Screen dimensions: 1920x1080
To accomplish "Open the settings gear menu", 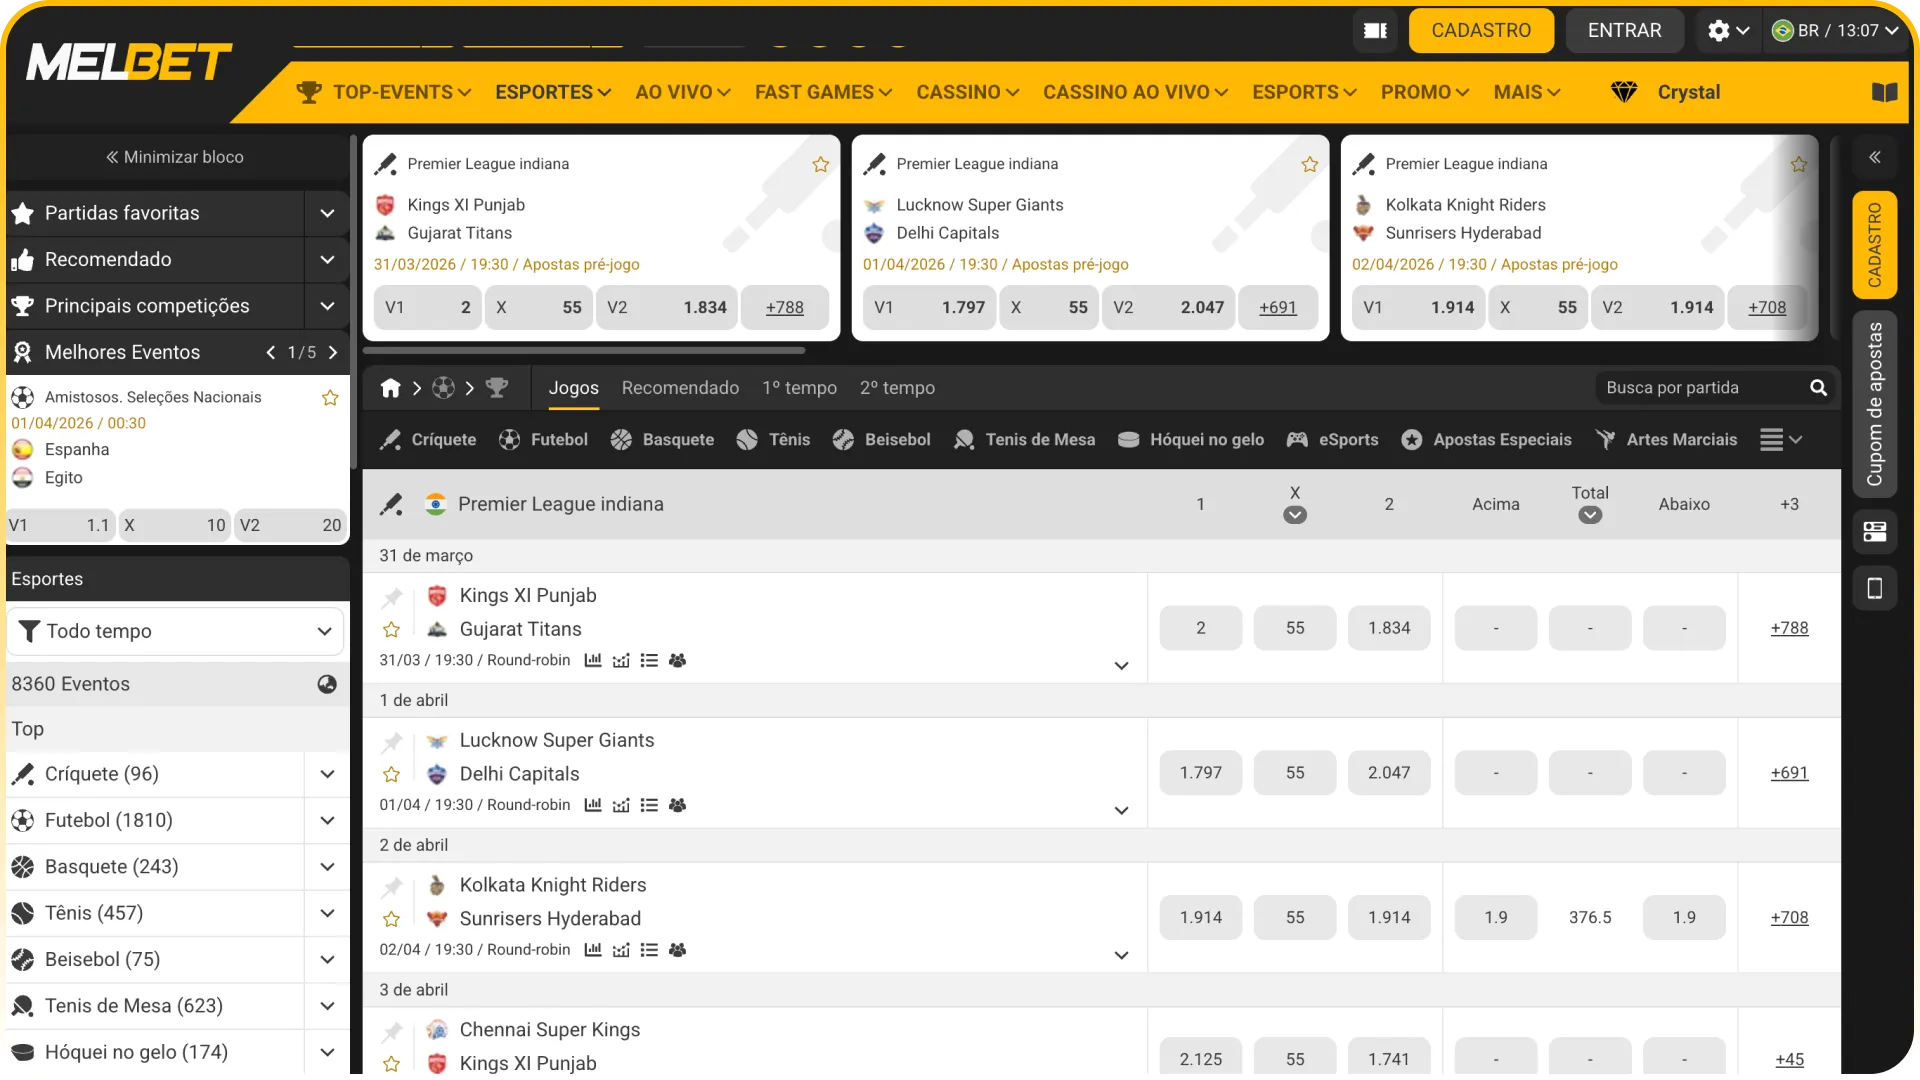I will [1728, 31].
